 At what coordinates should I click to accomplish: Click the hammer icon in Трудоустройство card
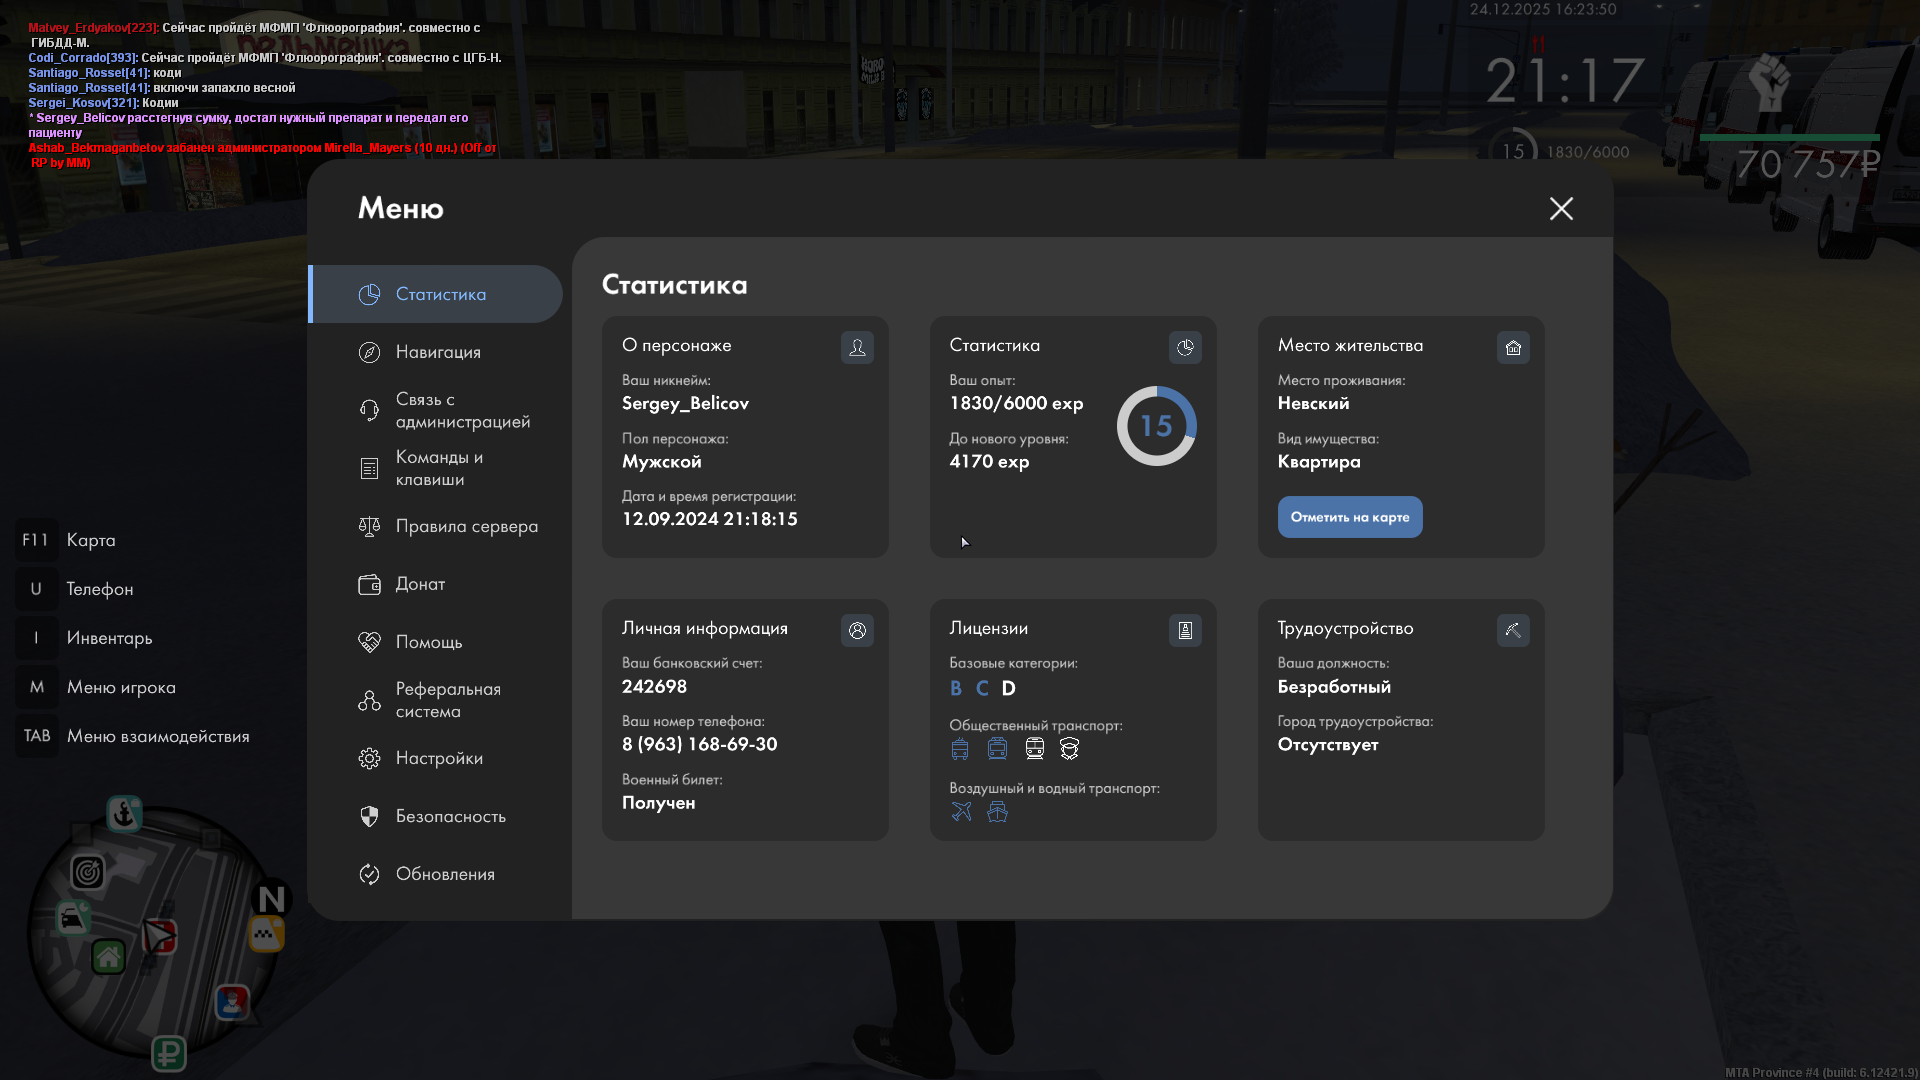coord(1513,630)
